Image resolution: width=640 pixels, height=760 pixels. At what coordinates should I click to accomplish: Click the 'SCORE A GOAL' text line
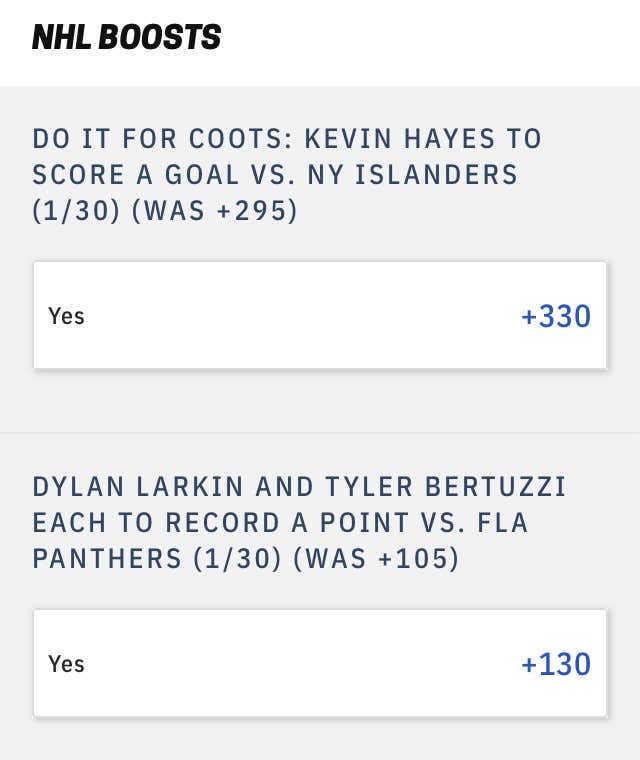pos(136,174)
